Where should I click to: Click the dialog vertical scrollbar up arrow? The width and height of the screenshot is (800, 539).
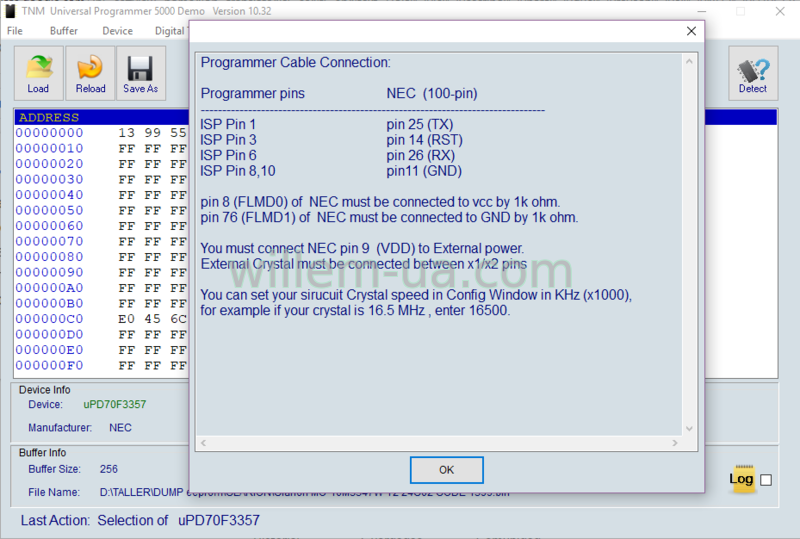pos(689,61)
